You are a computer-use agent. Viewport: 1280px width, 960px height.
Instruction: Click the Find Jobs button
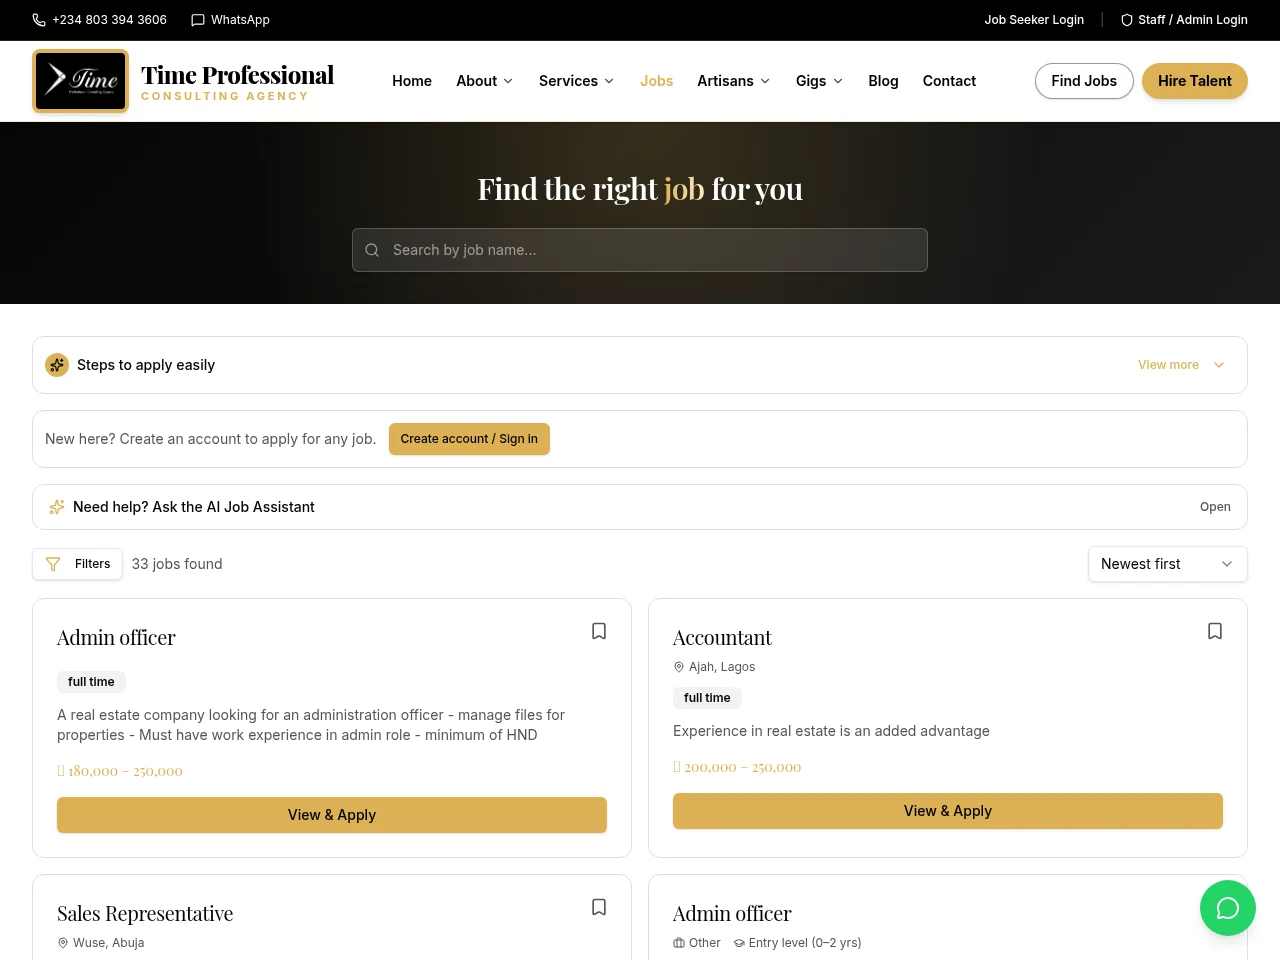[1084, 81]
